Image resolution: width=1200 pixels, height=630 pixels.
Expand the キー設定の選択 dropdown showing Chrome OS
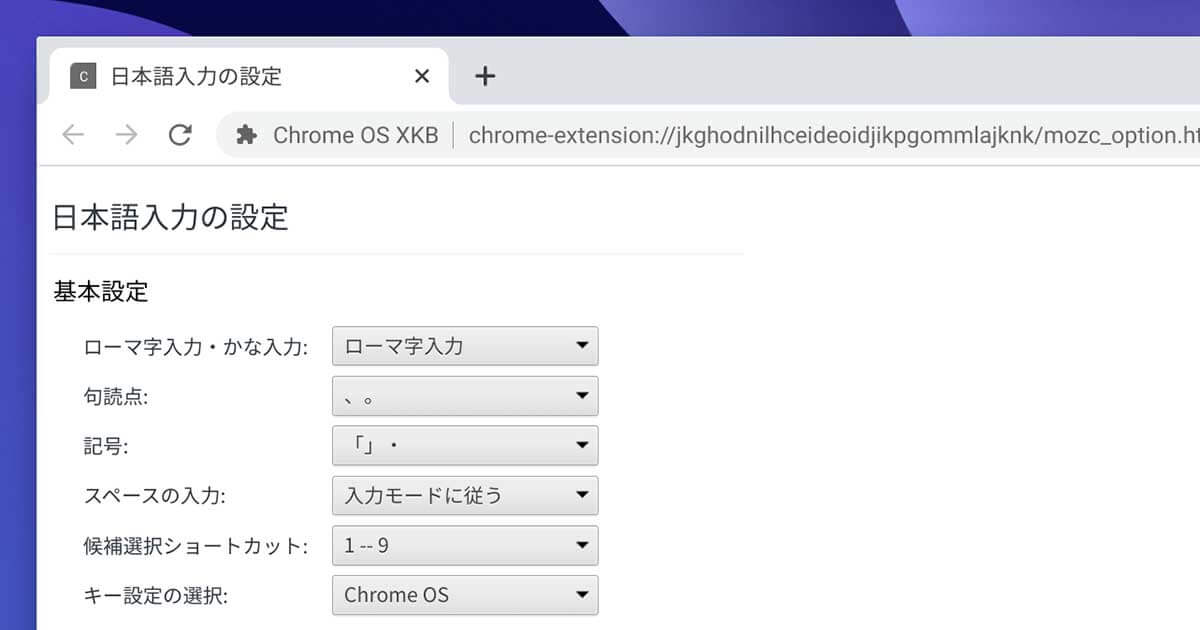[465, 595]
